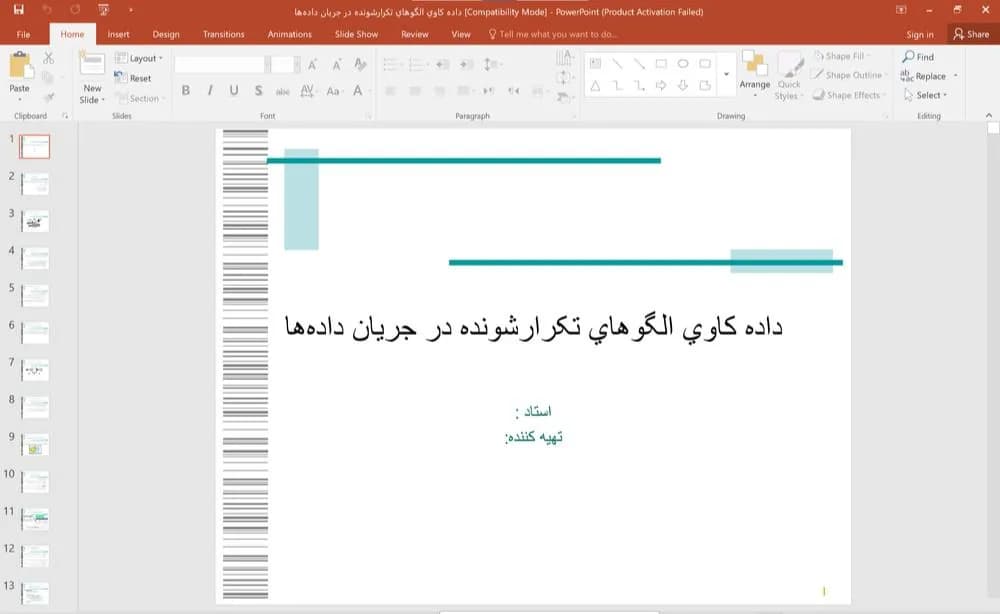Toggle Italic formatting

(210, 91)
